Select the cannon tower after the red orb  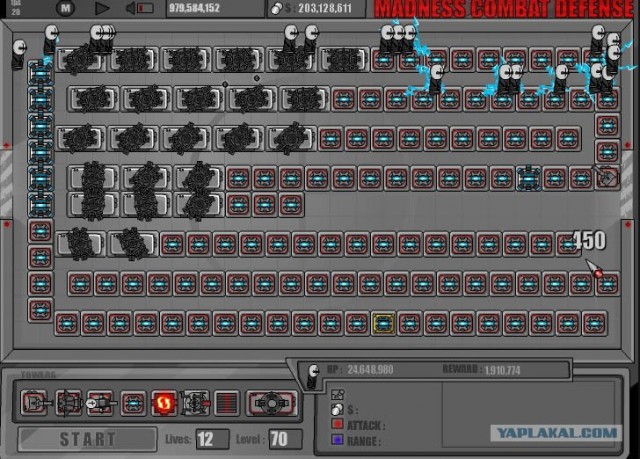[196, 403]
